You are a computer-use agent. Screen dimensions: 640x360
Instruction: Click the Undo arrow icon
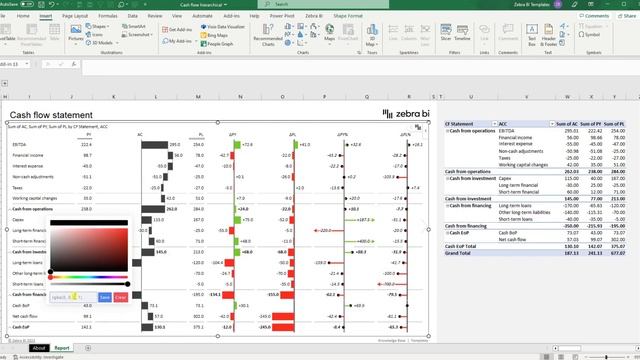(x=52, y=4)
